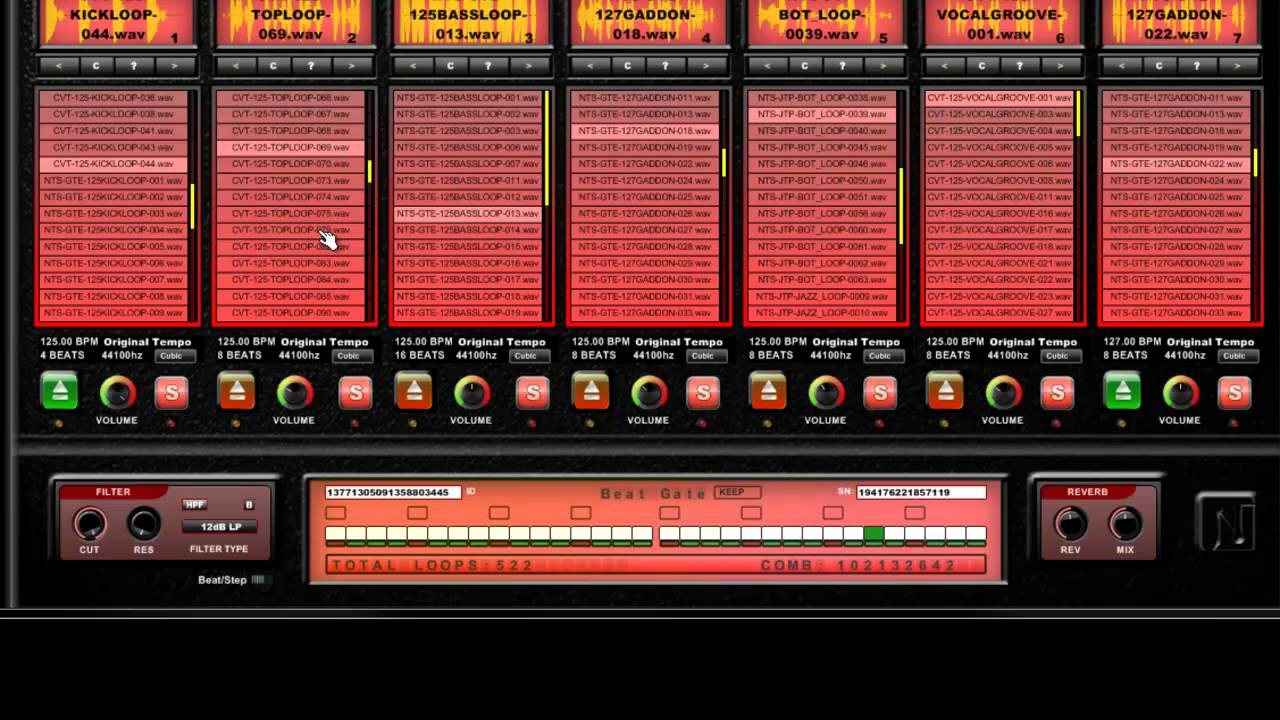Toggle the green play button under track 7
This screenshot has height=720, width=1280.
[1122, 391]
